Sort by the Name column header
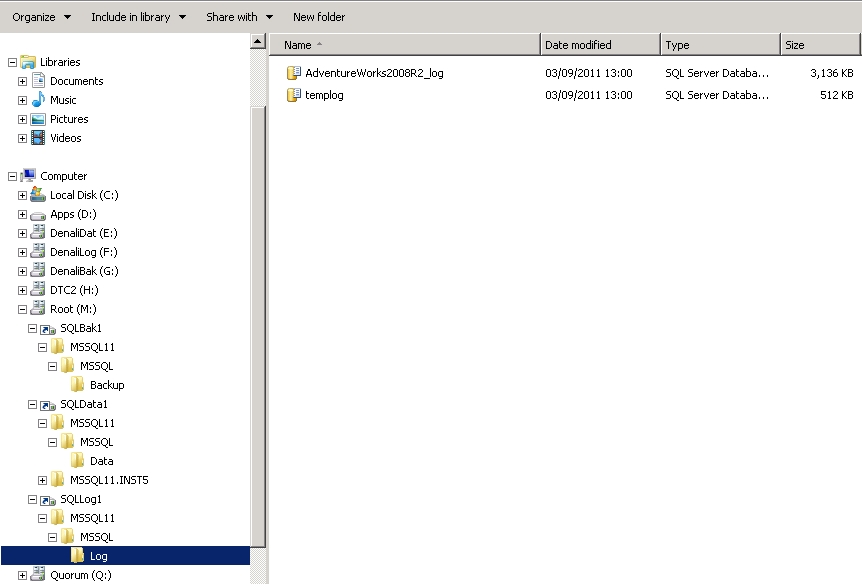The width and height of the screenshot is (862, 584). tap(405, 45)
